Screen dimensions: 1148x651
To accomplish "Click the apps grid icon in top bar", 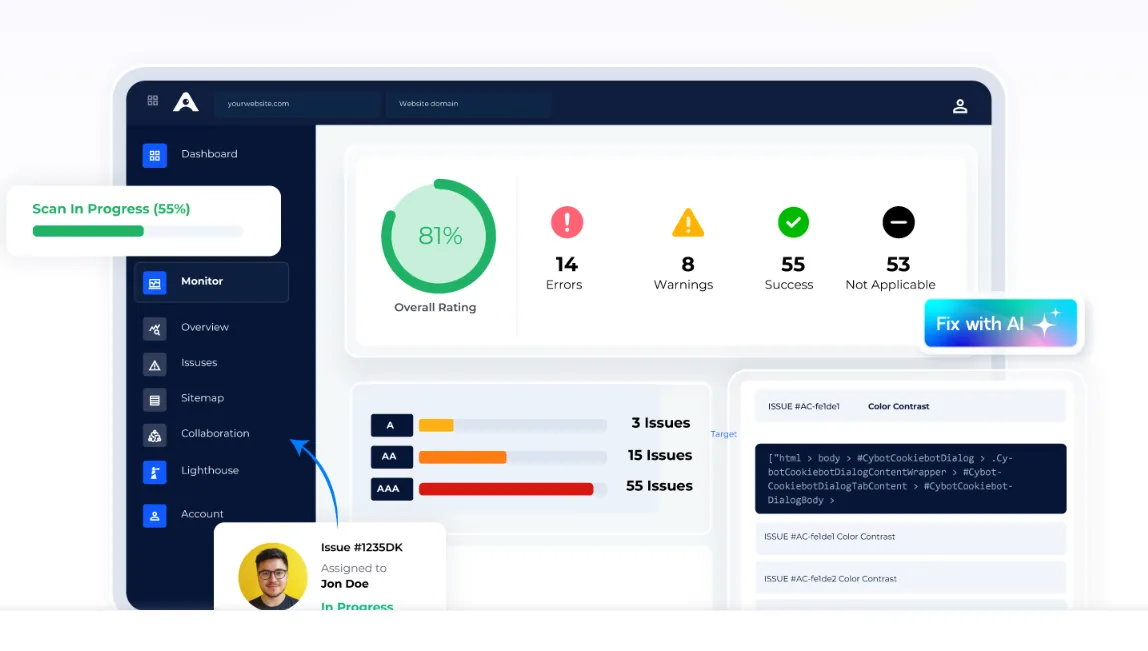I will (x=153, y=100).
